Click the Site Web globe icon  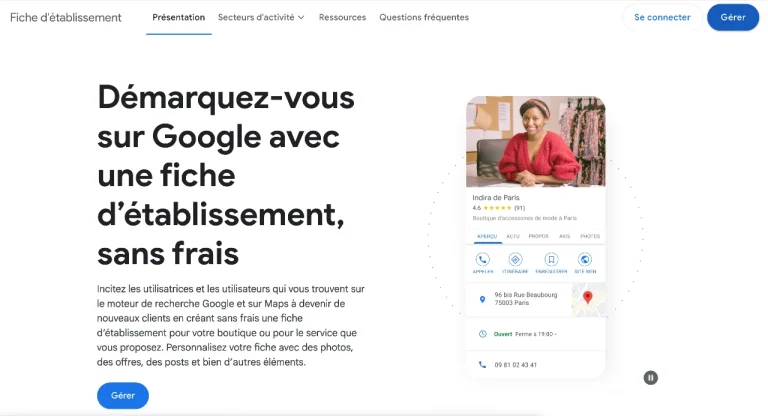pyautogui.click(x=585, y=260)
